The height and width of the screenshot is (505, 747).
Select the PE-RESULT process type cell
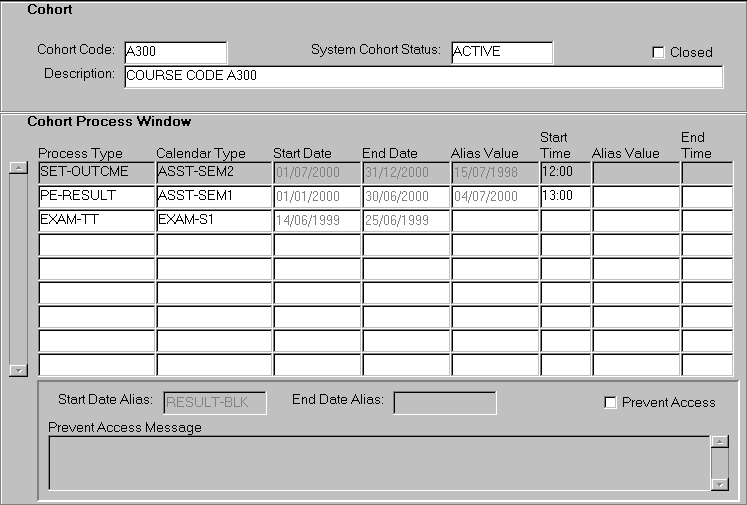pos(96,196)
